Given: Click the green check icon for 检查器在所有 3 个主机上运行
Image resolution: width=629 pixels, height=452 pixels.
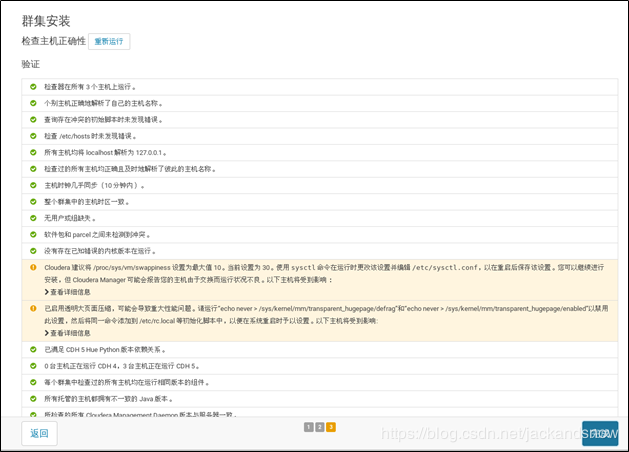Looking at the screenshot, I should coord(33,87).
